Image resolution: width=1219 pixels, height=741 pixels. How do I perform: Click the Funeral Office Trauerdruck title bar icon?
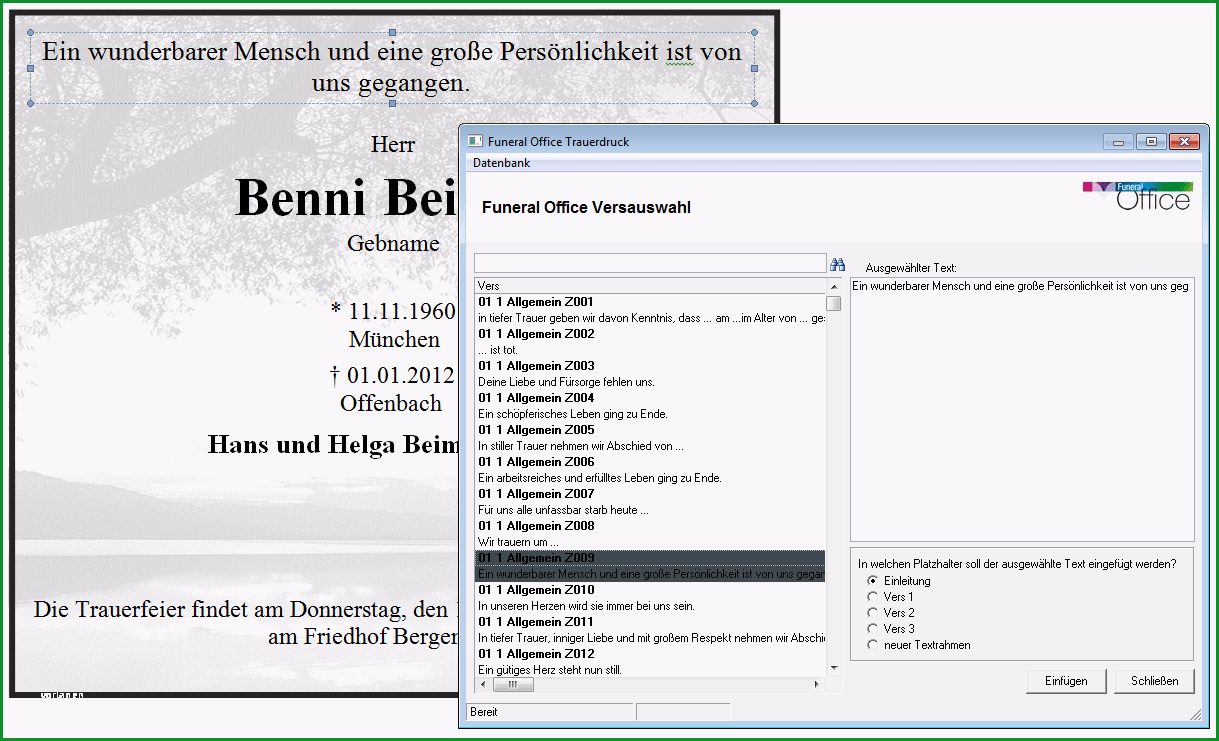(x=476, y=142)
